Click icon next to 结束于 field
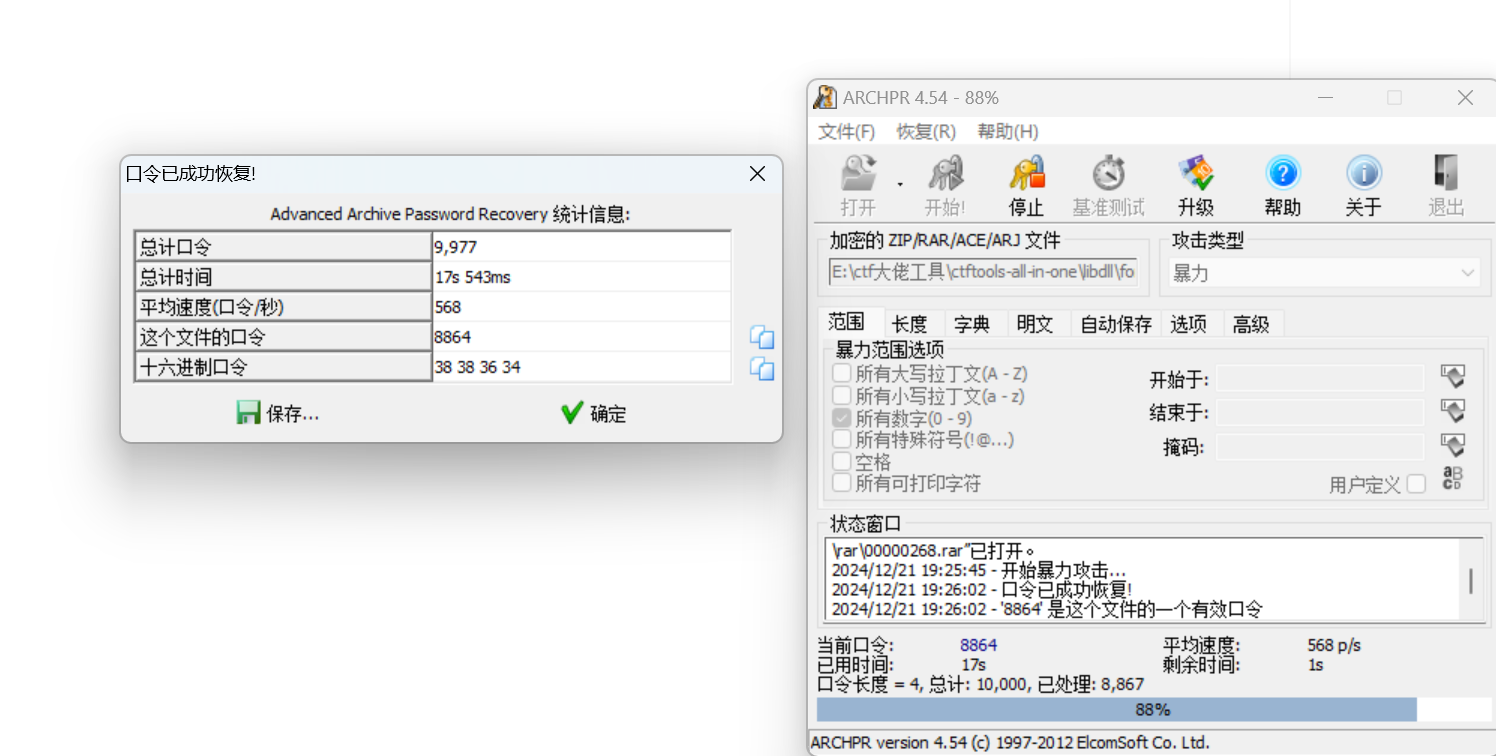This screenshot has width=1496, height=756. 1453,411
